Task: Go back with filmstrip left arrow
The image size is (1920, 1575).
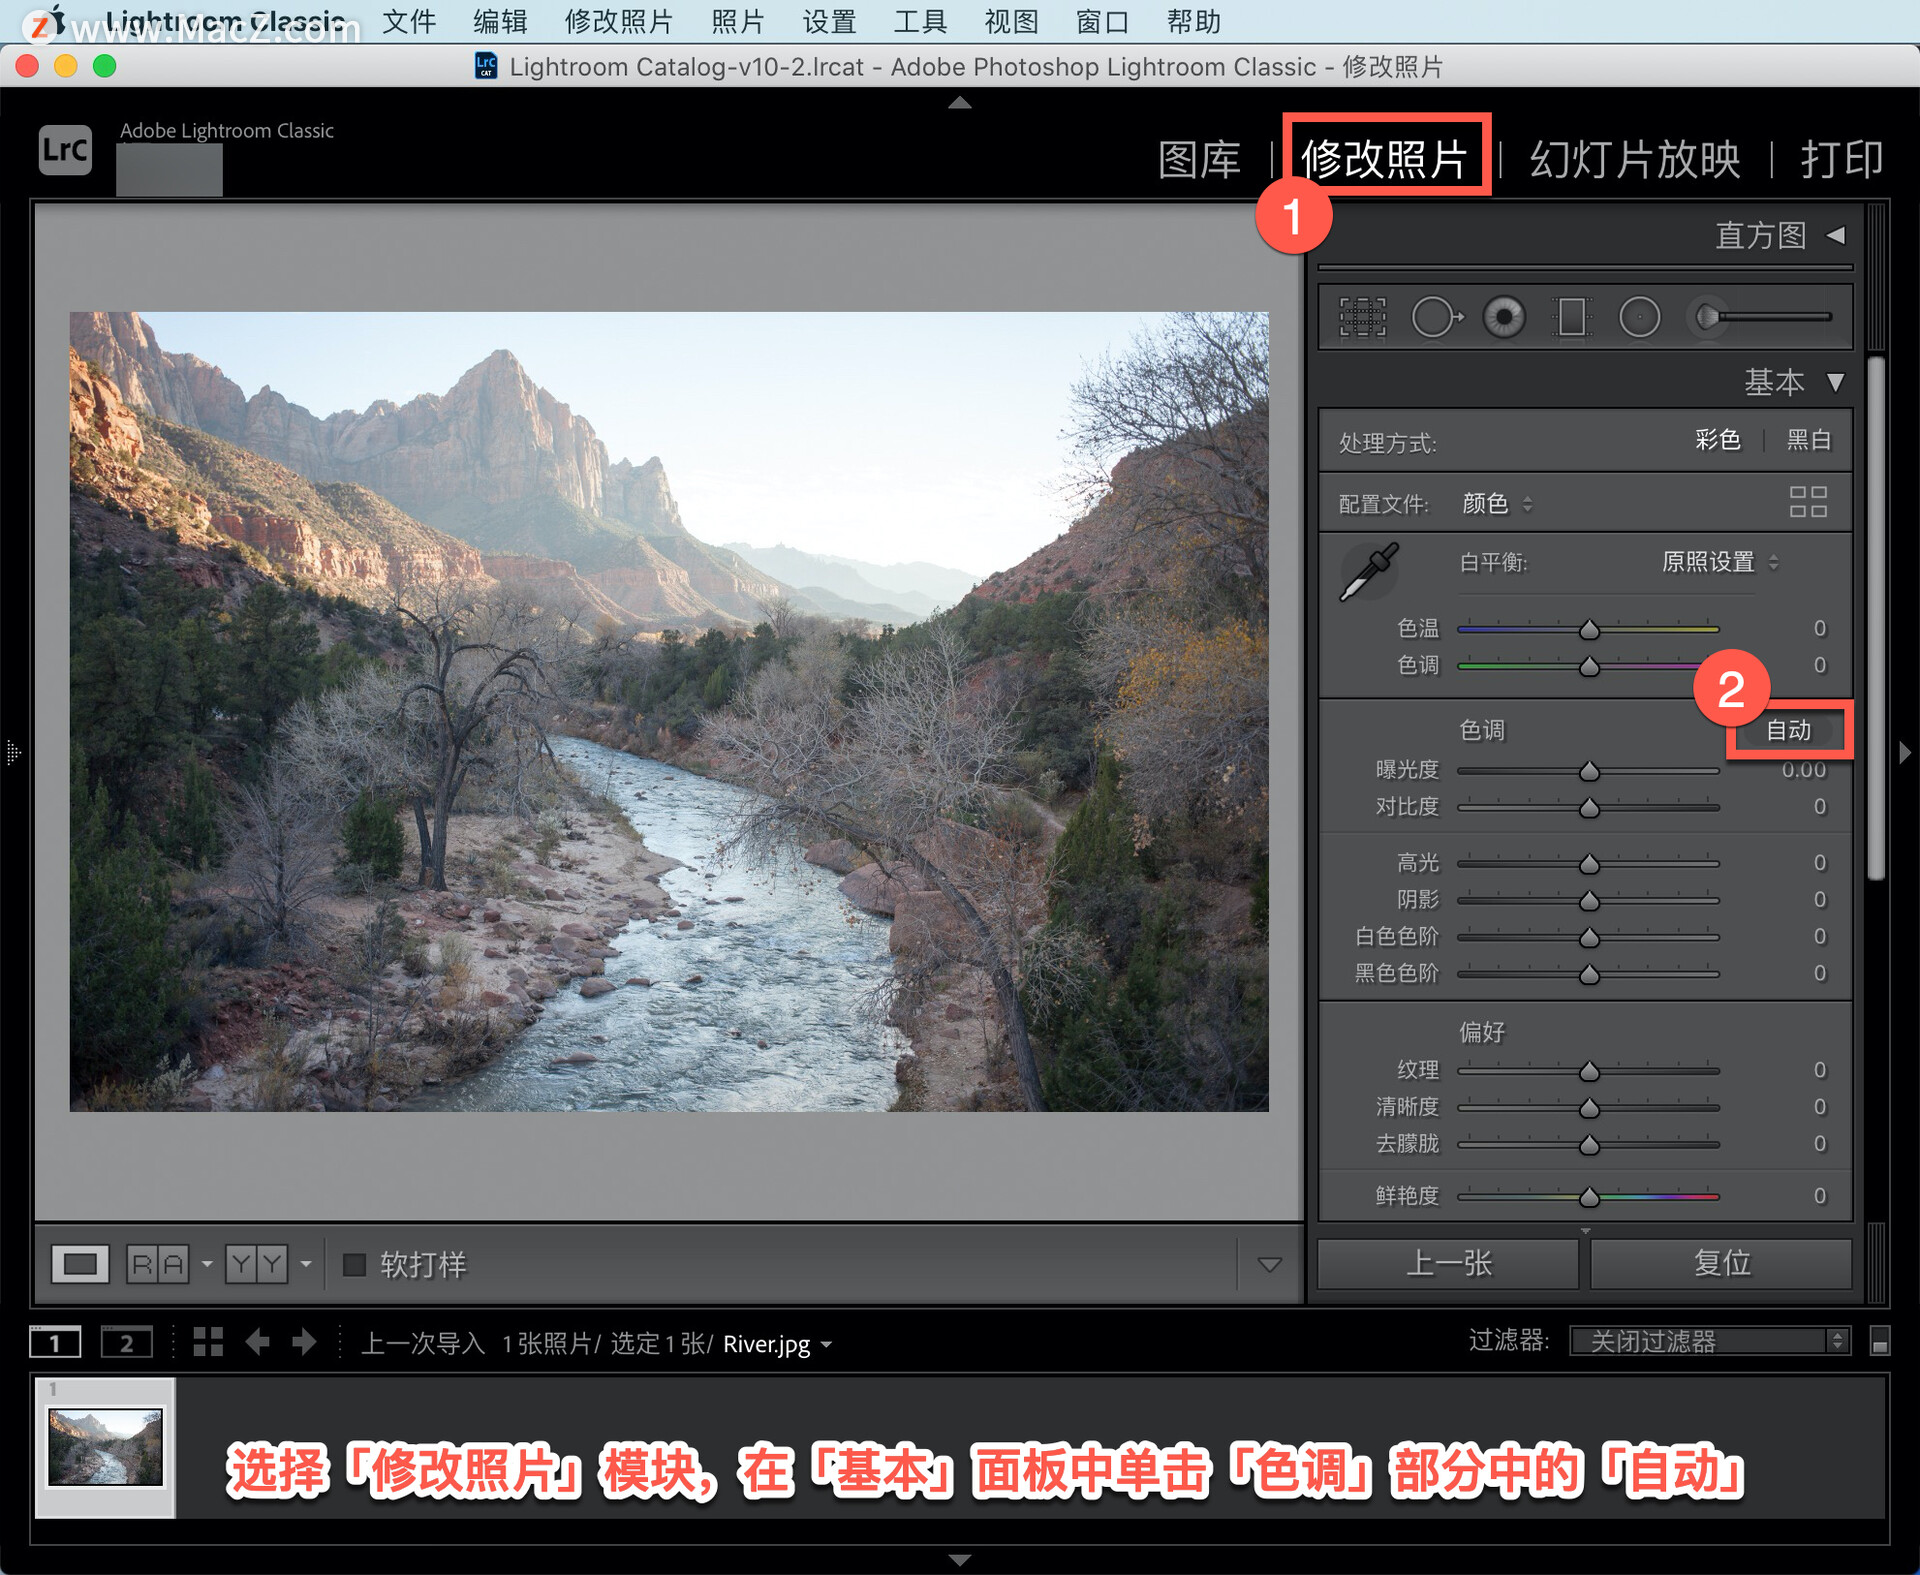Action: (x=258, y=1342)
